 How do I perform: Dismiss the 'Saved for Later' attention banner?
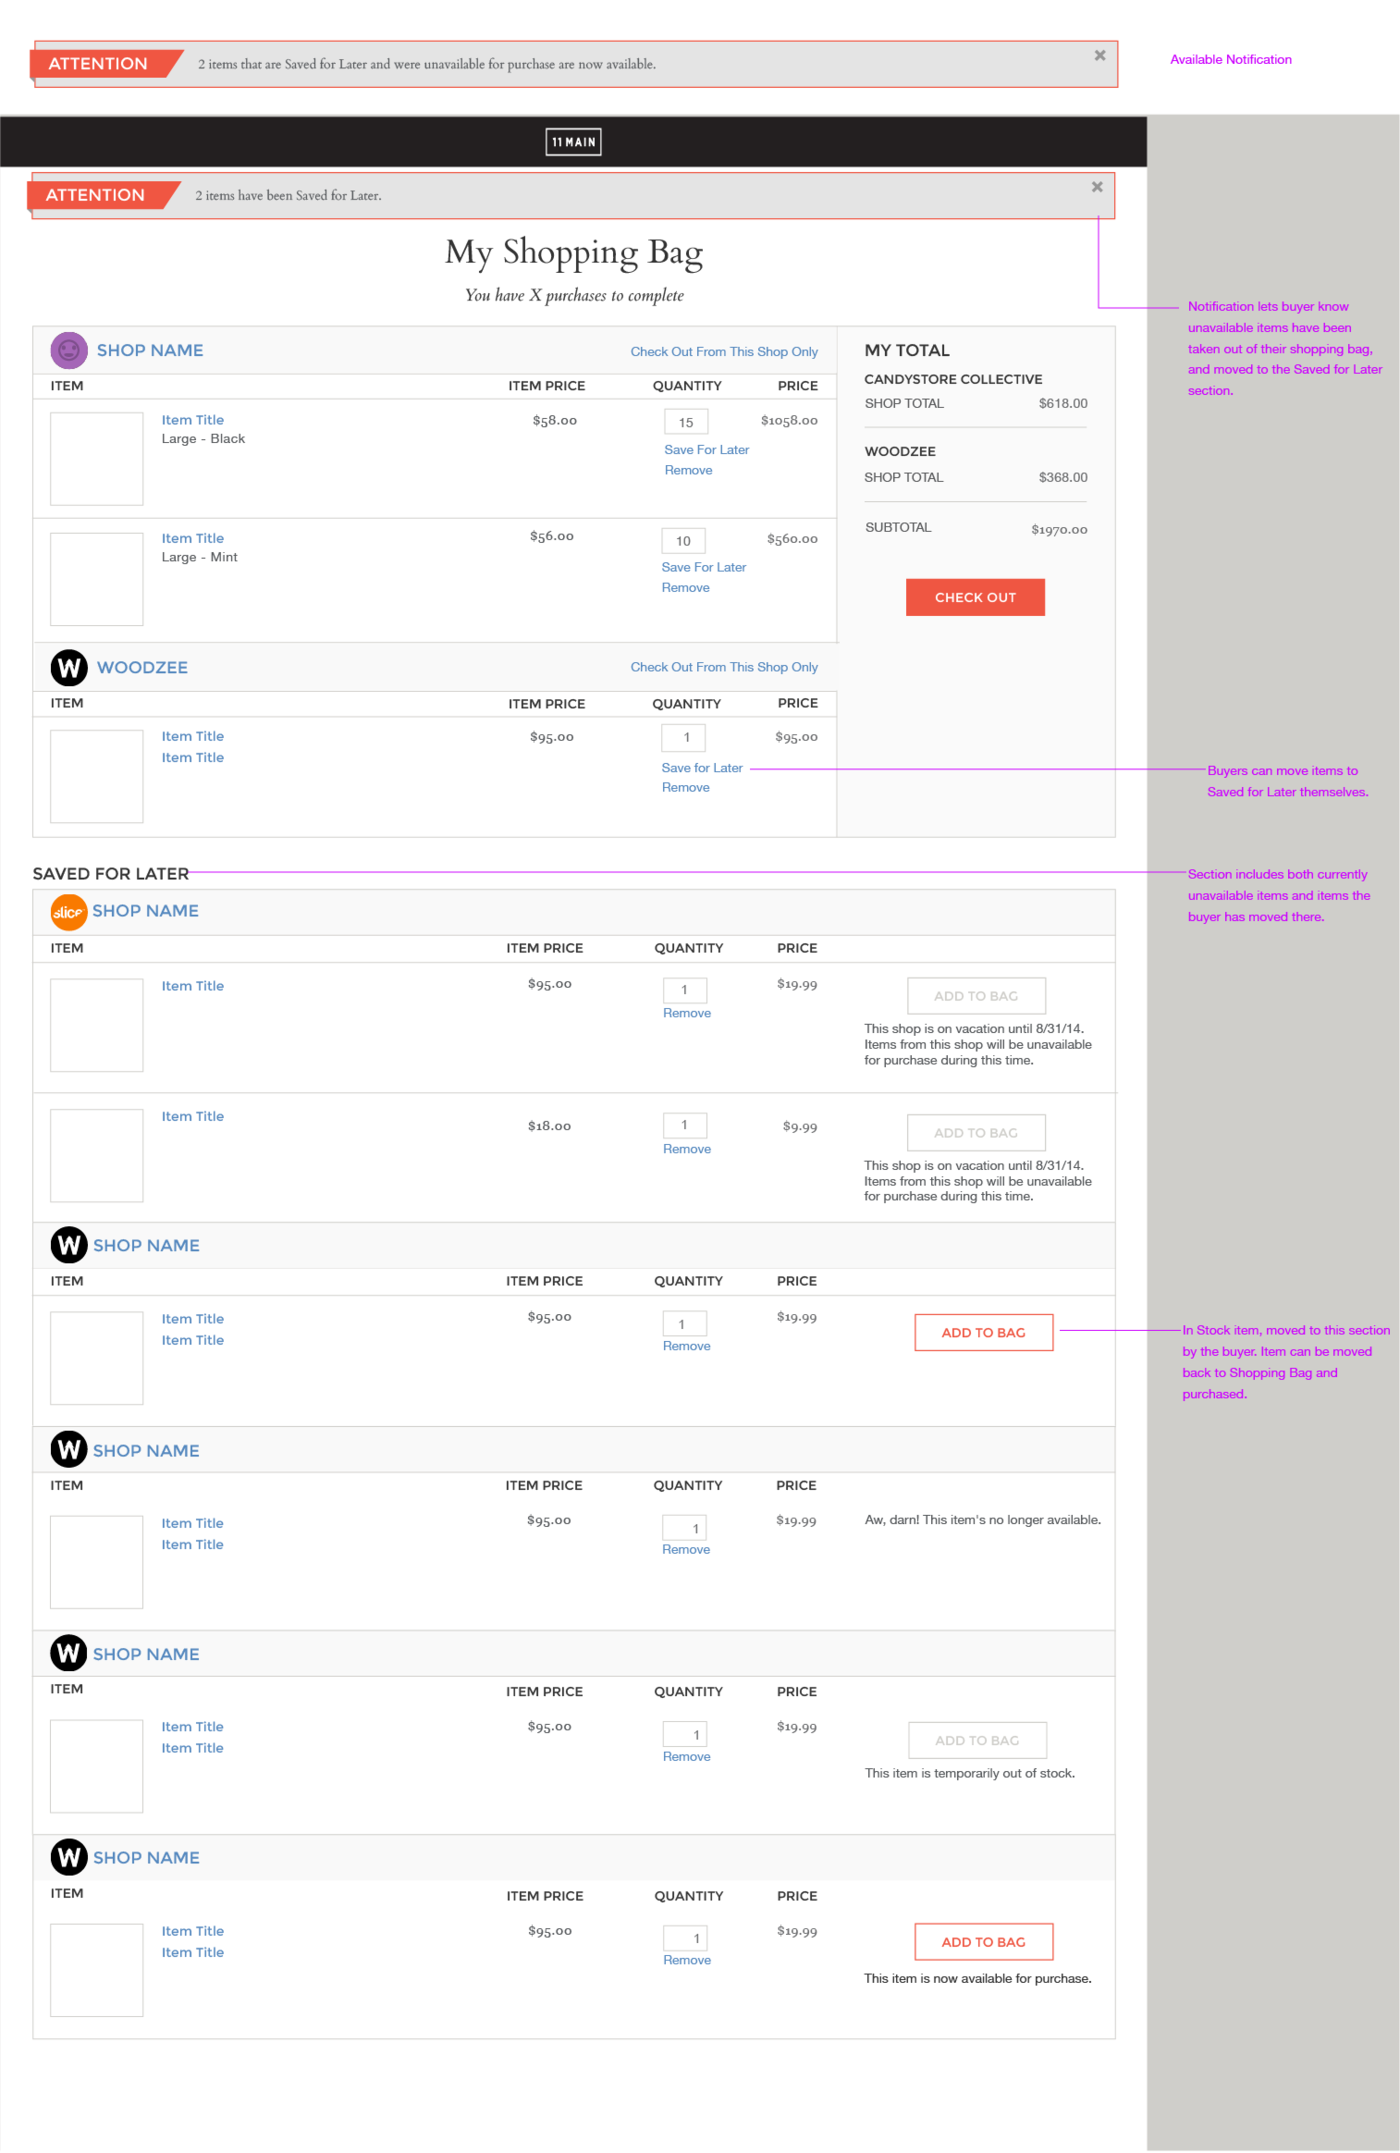click(1097, 187)
